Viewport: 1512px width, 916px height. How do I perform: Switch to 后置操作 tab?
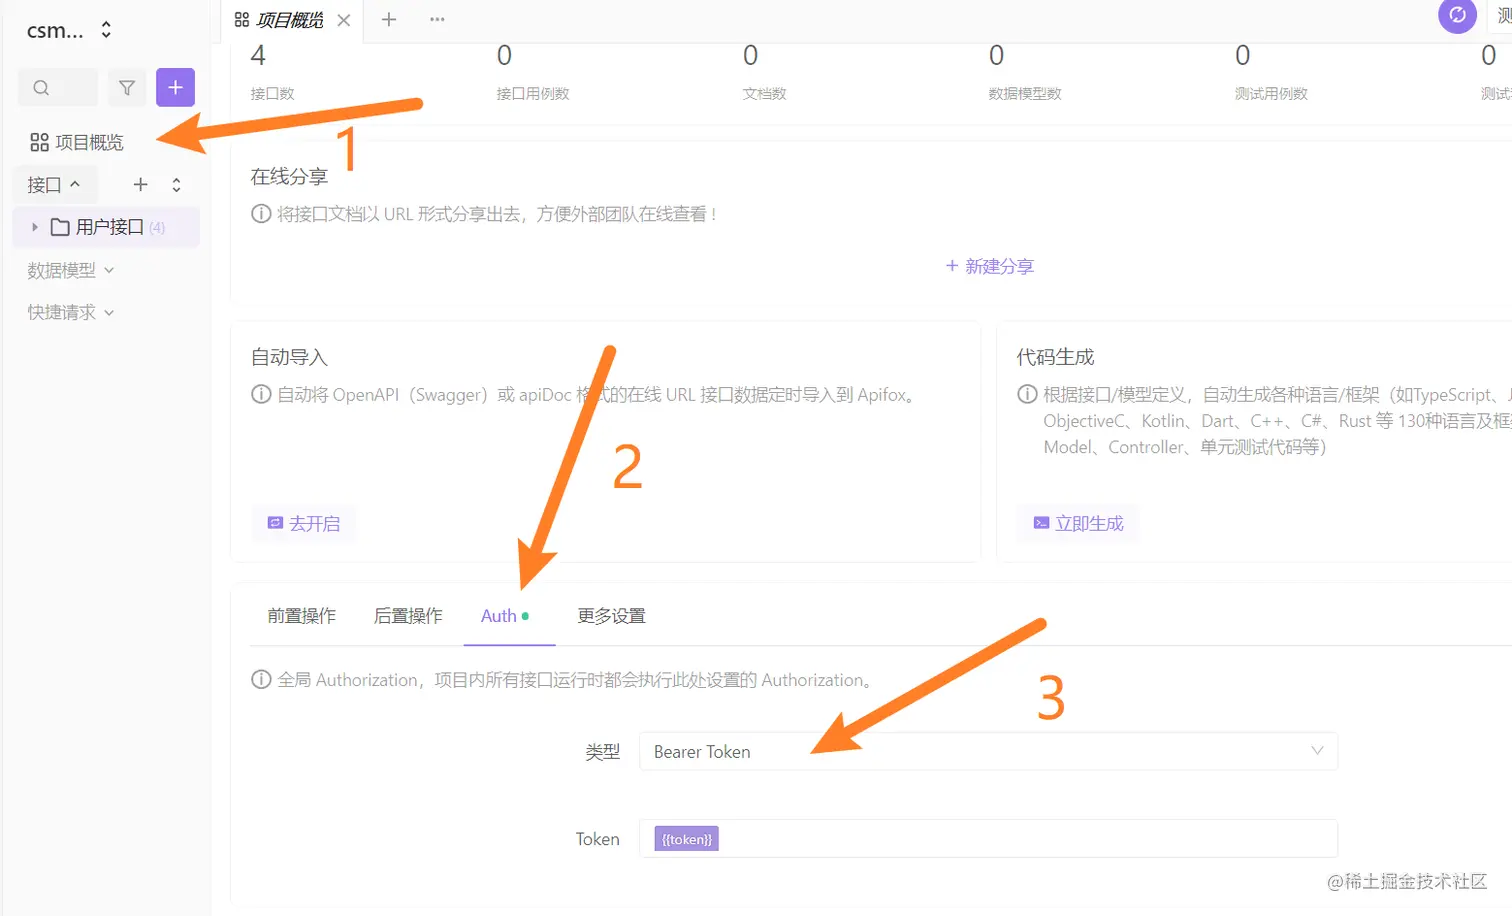pyautogui.click(x=408, y=616)
